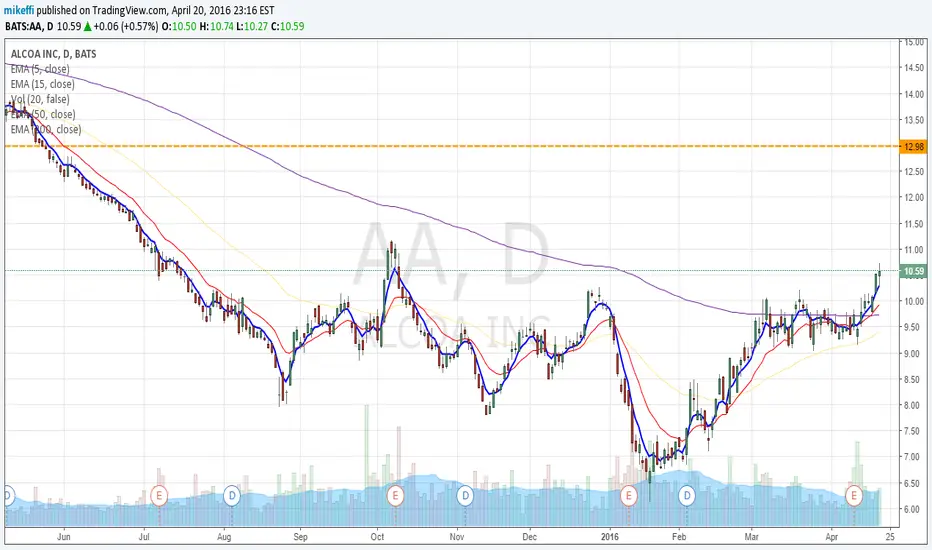Viewport: 932px width, 550px height.
Task: Click the Nov label on time axis
Action: tap(457, 537)
